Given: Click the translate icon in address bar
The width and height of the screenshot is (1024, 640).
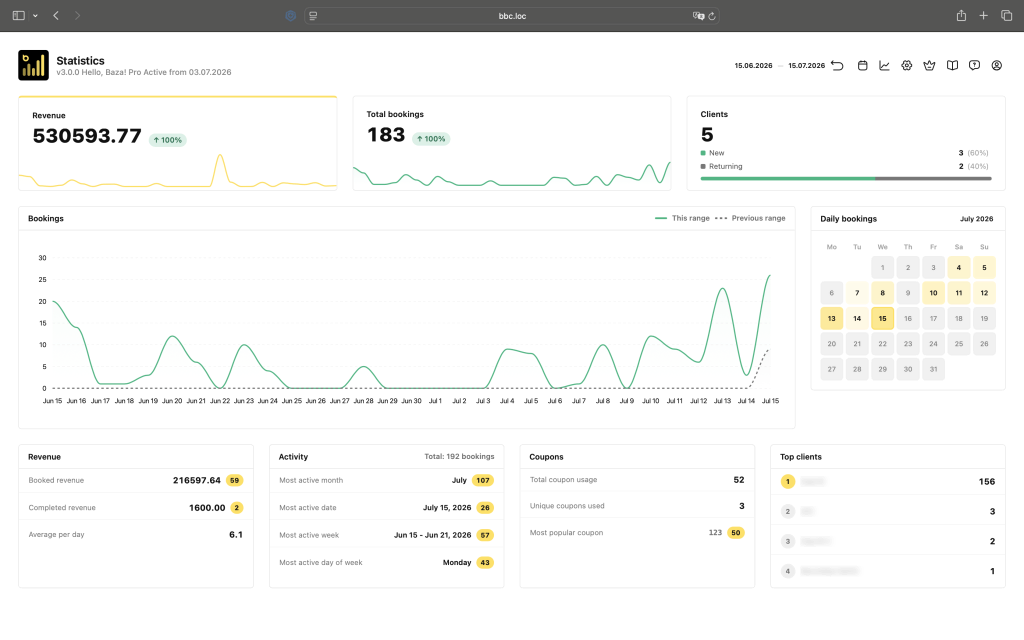Looking at the screenshot, I should pyautogui.click(x=698, y=16).
